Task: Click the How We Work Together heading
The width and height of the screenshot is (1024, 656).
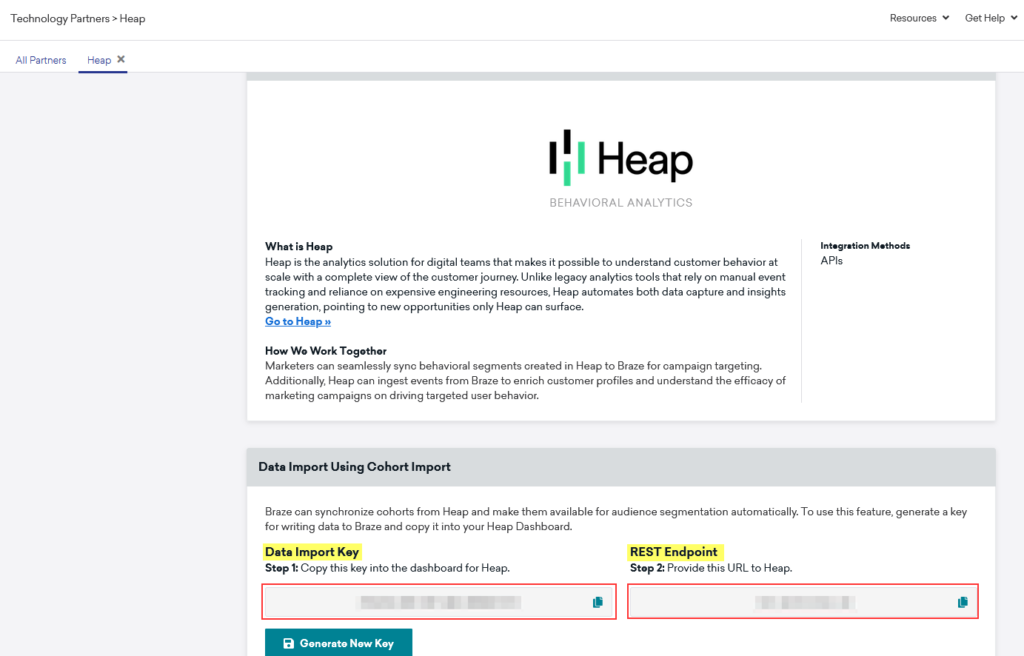Action: [x=326, y=351]
